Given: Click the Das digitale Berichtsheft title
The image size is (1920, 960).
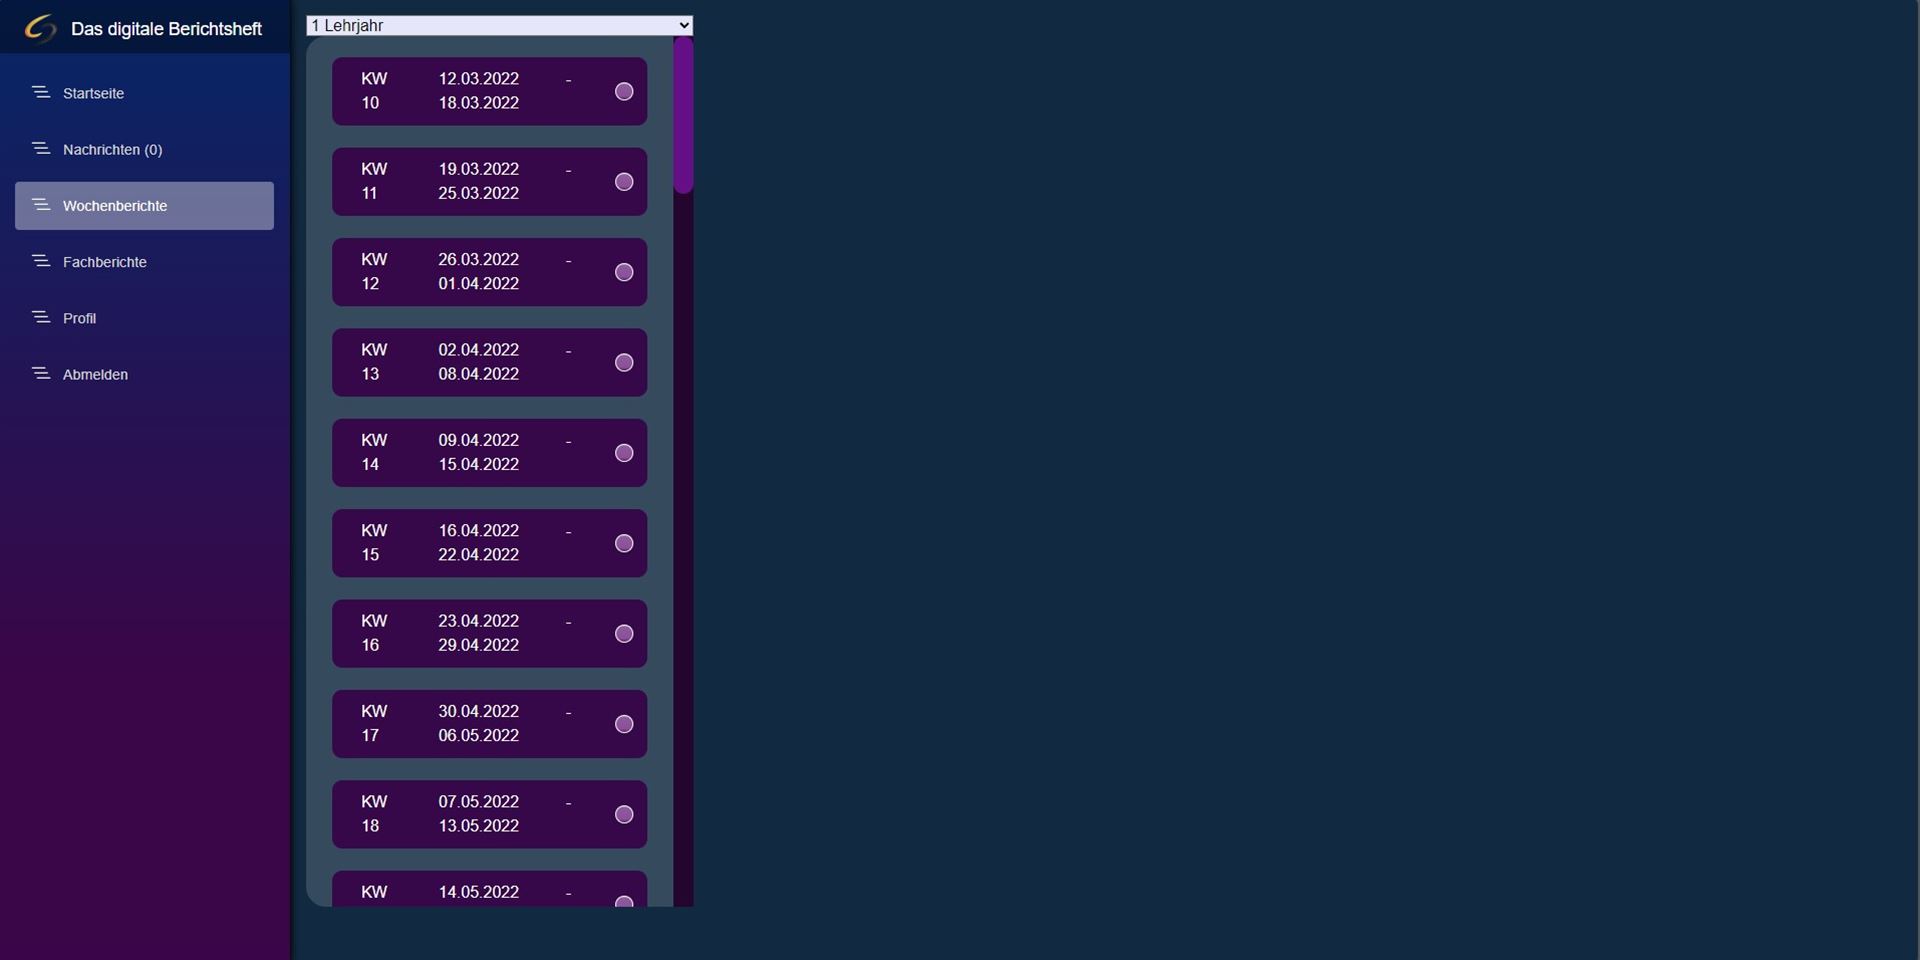Looking at the screenshot, I should (x=166, y=29).
